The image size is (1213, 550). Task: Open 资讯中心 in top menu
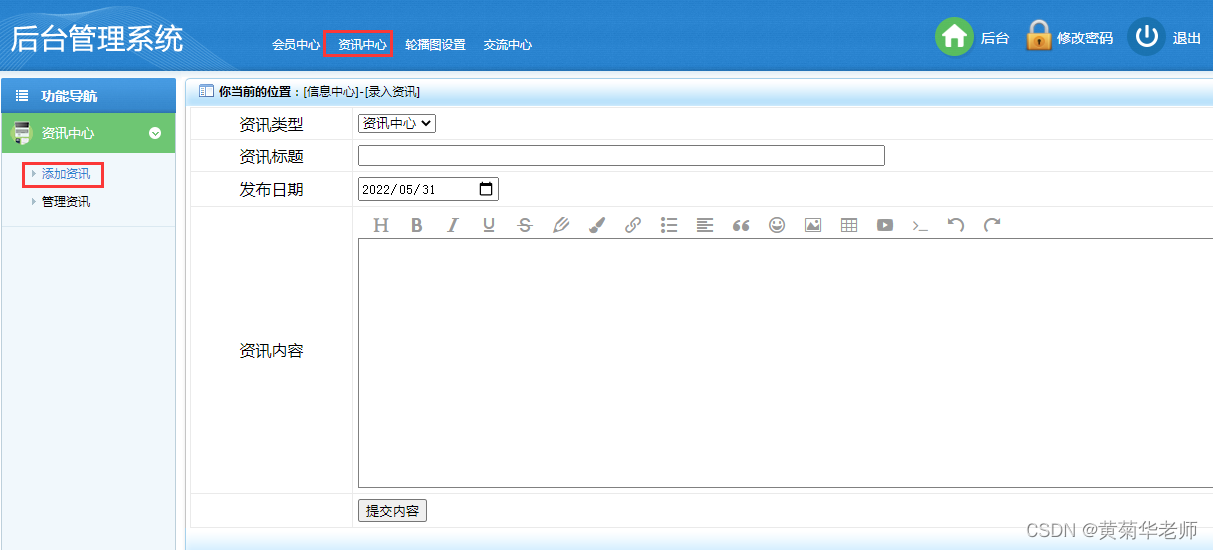tap(362, 45)
